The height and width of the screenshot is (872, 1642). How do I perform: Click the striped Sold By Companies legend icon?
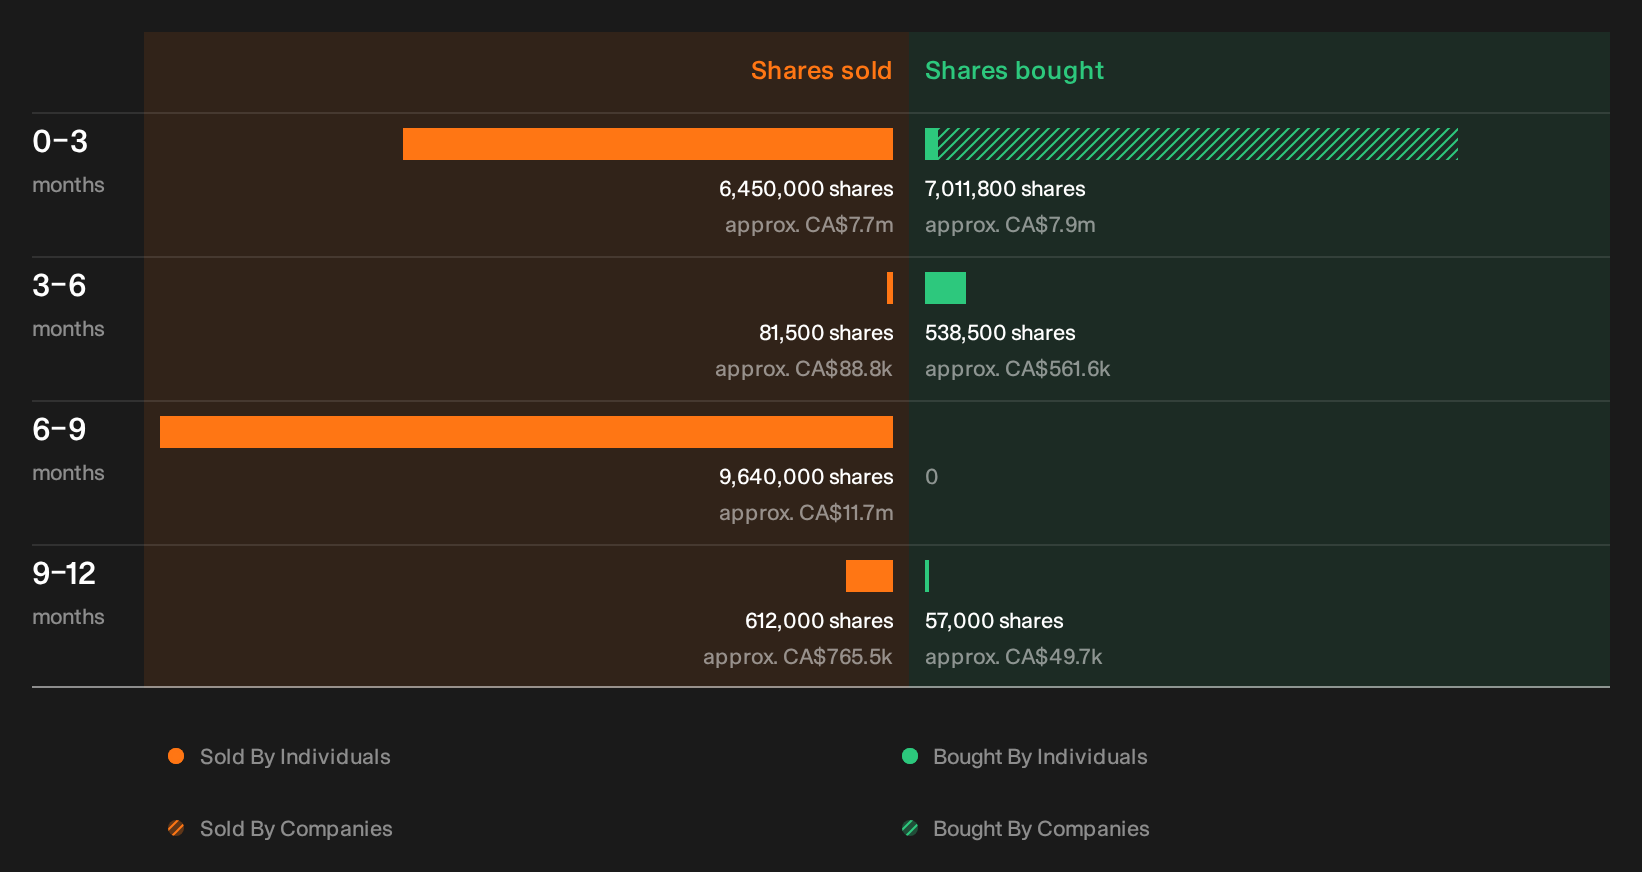tap(176, 828)
